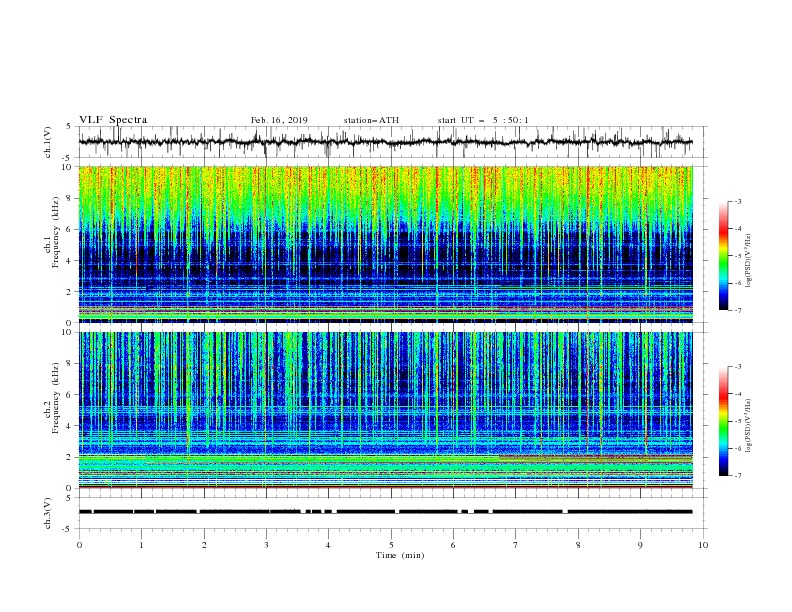Click the "VLF Spectra" plot title
This screenshot has height=612, width=792.
coord(113,120)
